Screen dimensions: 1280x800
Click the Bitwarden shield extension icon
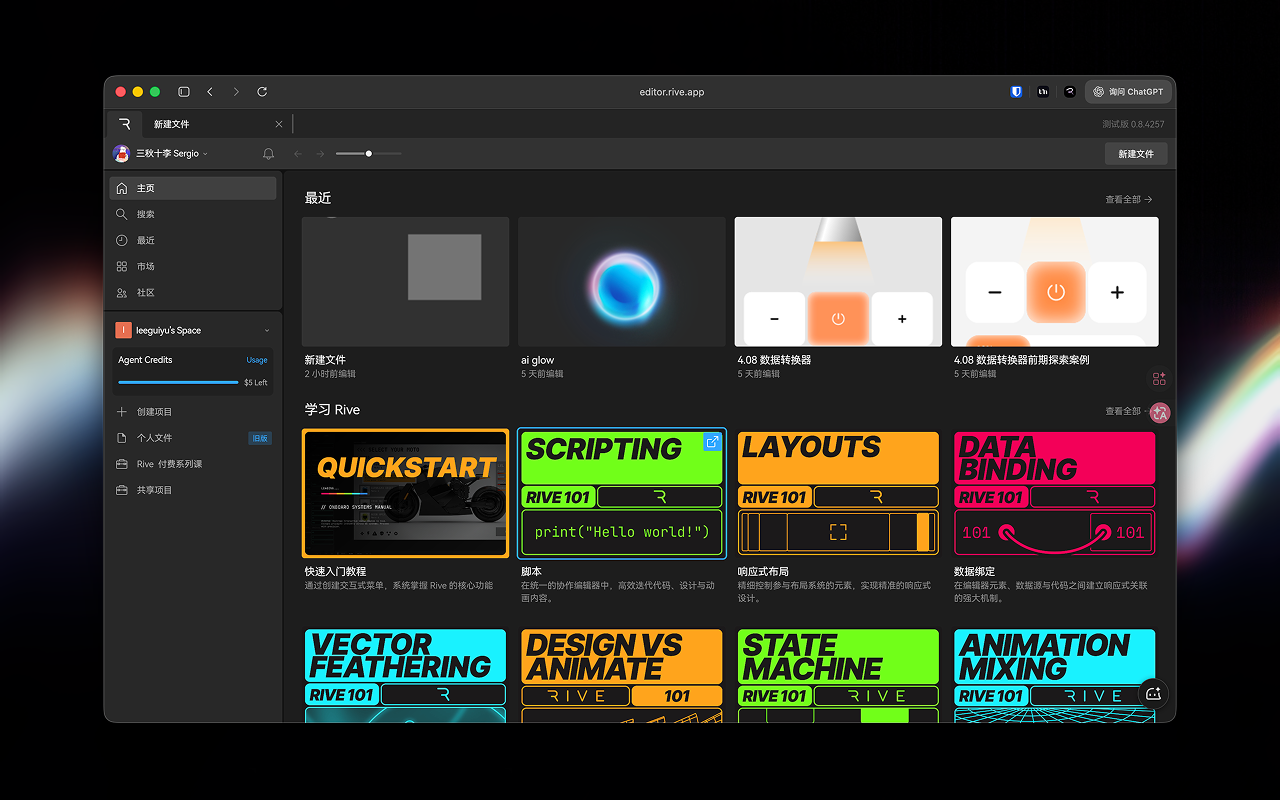pos(1016,92)
